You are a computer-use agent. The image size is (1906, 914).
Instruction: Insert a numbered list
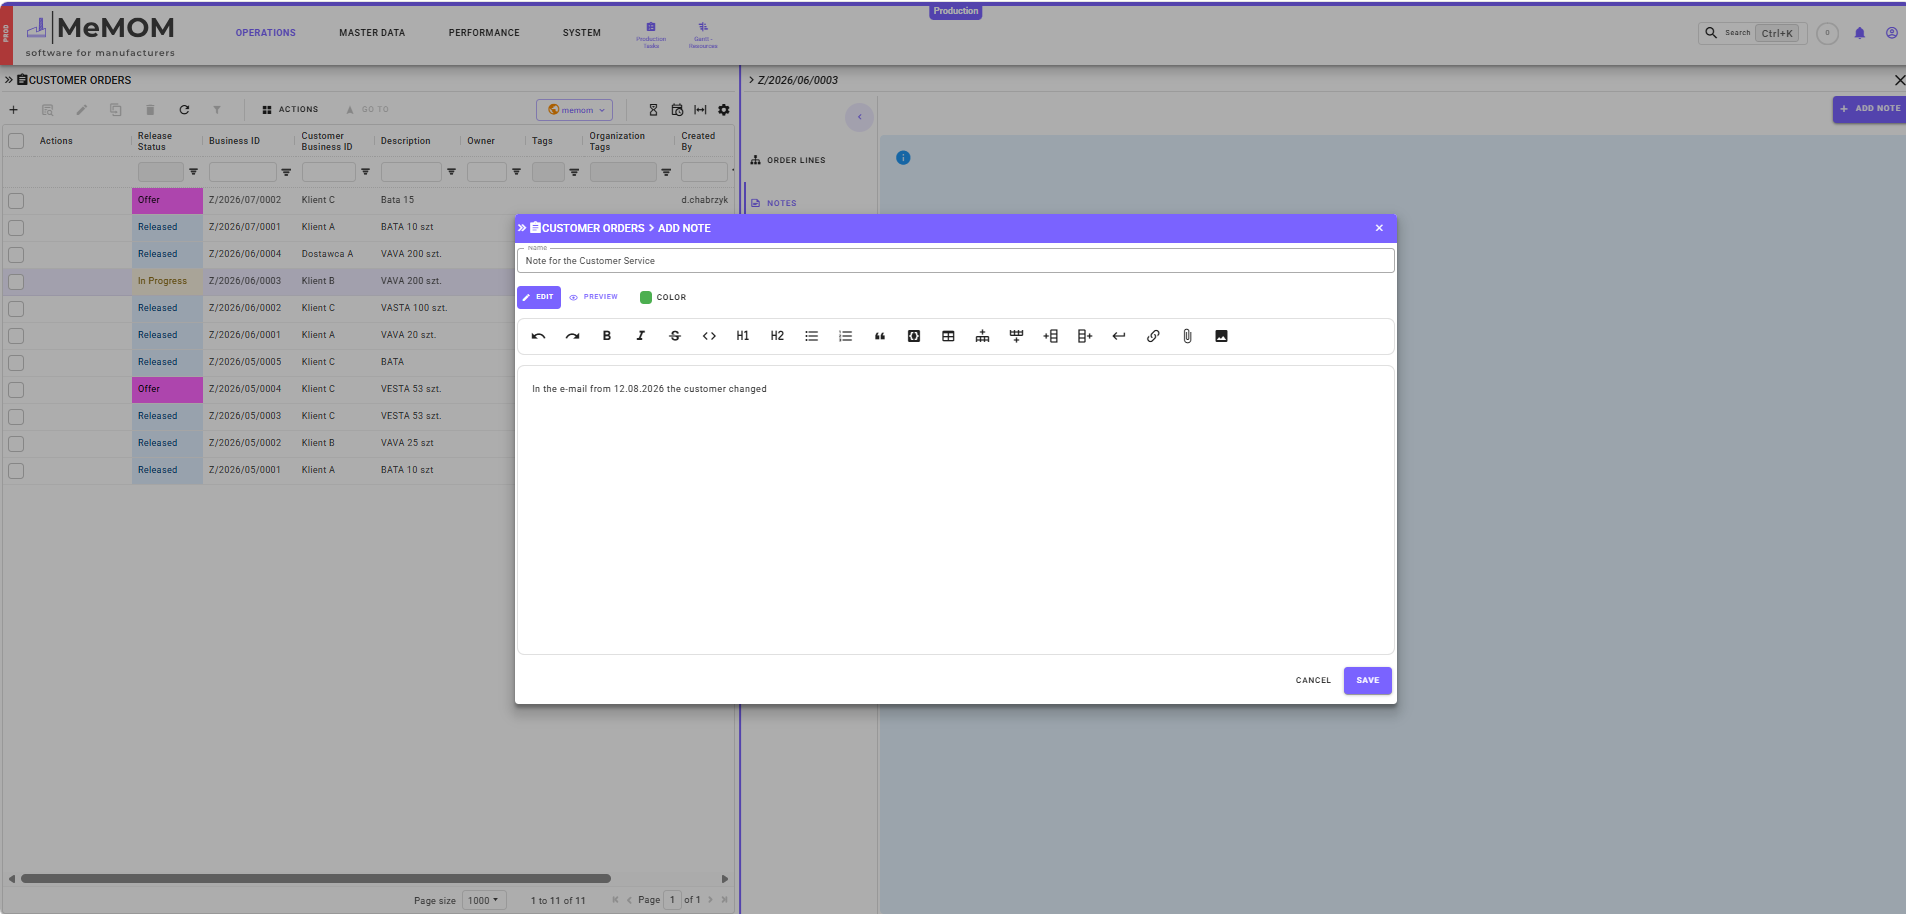click(x=846, y=336)
